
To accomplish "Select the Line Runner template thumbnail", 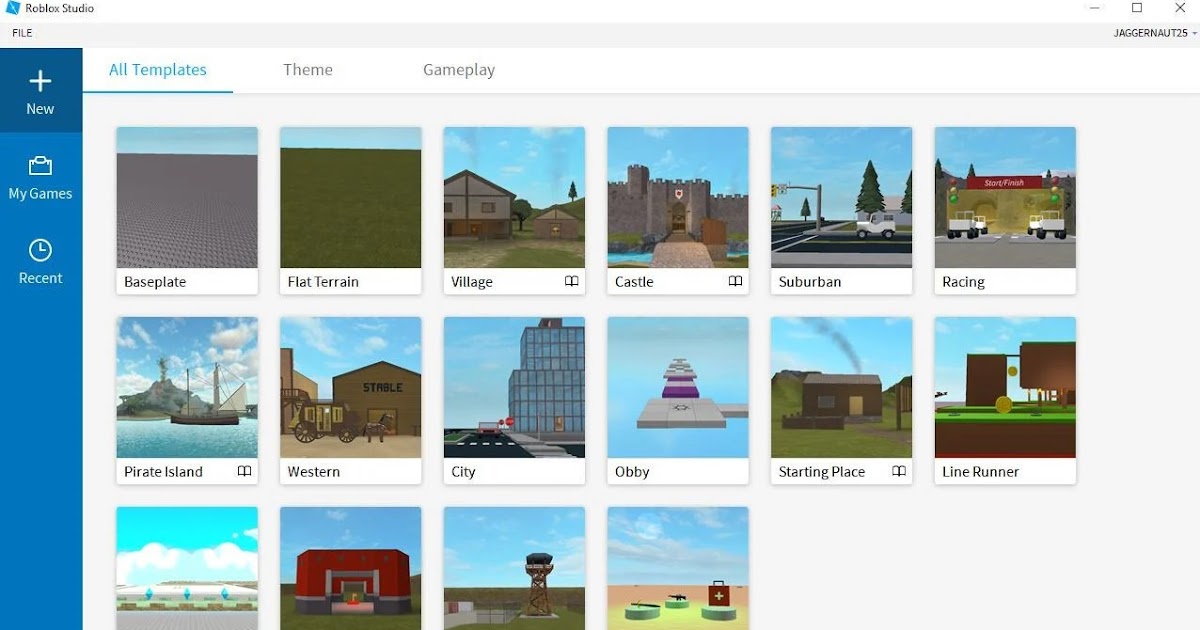I will (x=1005, y=388).
